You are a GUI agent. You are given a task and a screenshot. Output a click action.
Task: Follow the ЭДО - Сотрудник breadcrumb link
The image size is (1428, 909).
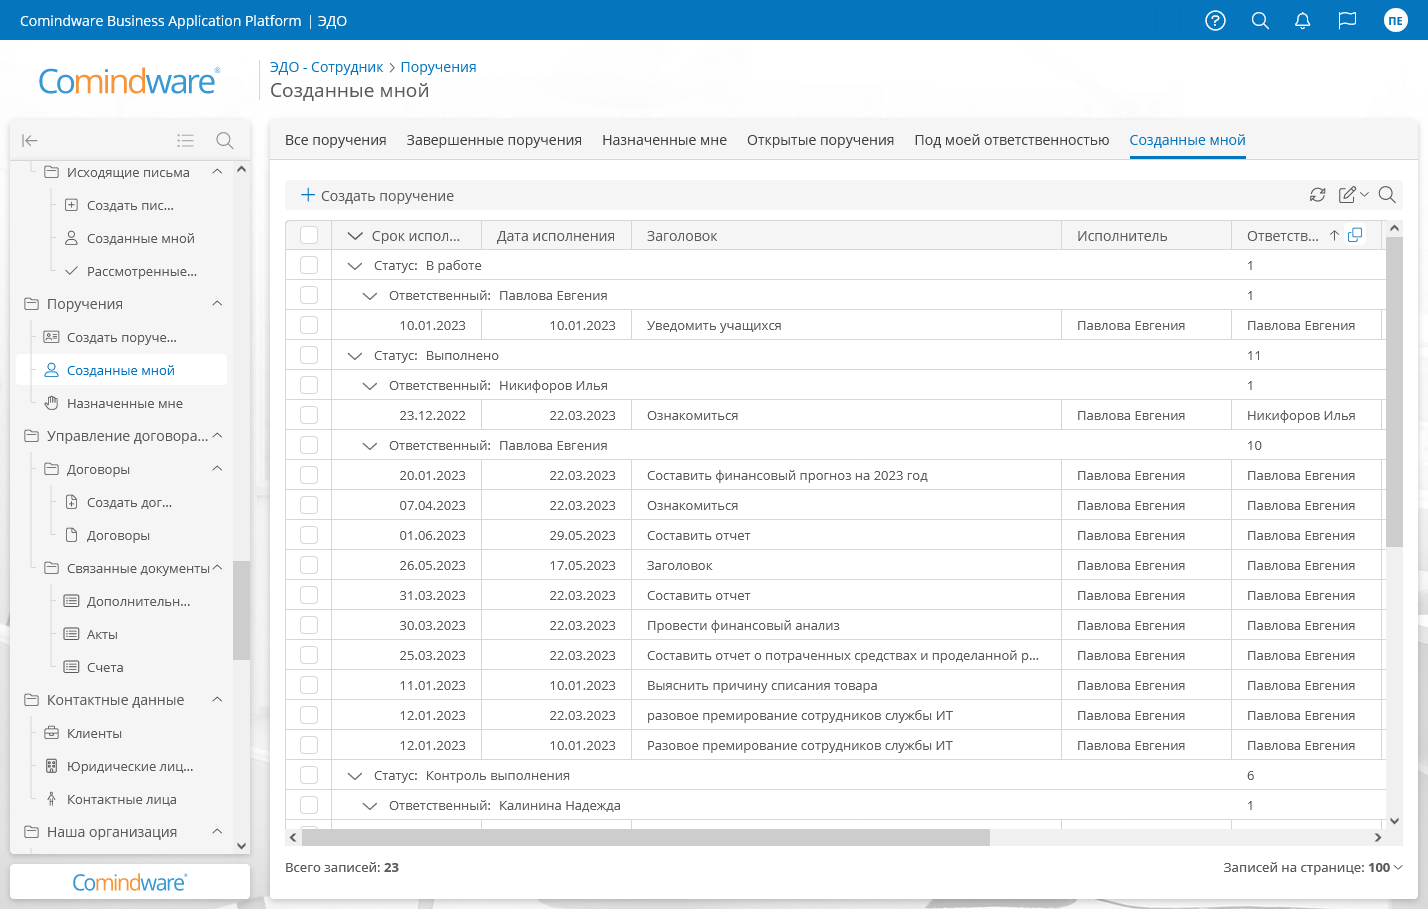pyautogui.click(x=326, y=67)
